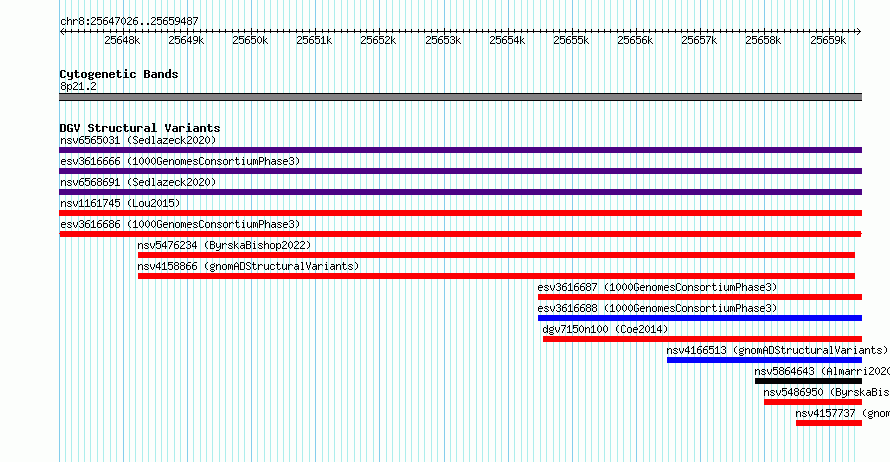Click the 25652k ruler position
Viewport: 890px width, 462px height.
point(379,40)
